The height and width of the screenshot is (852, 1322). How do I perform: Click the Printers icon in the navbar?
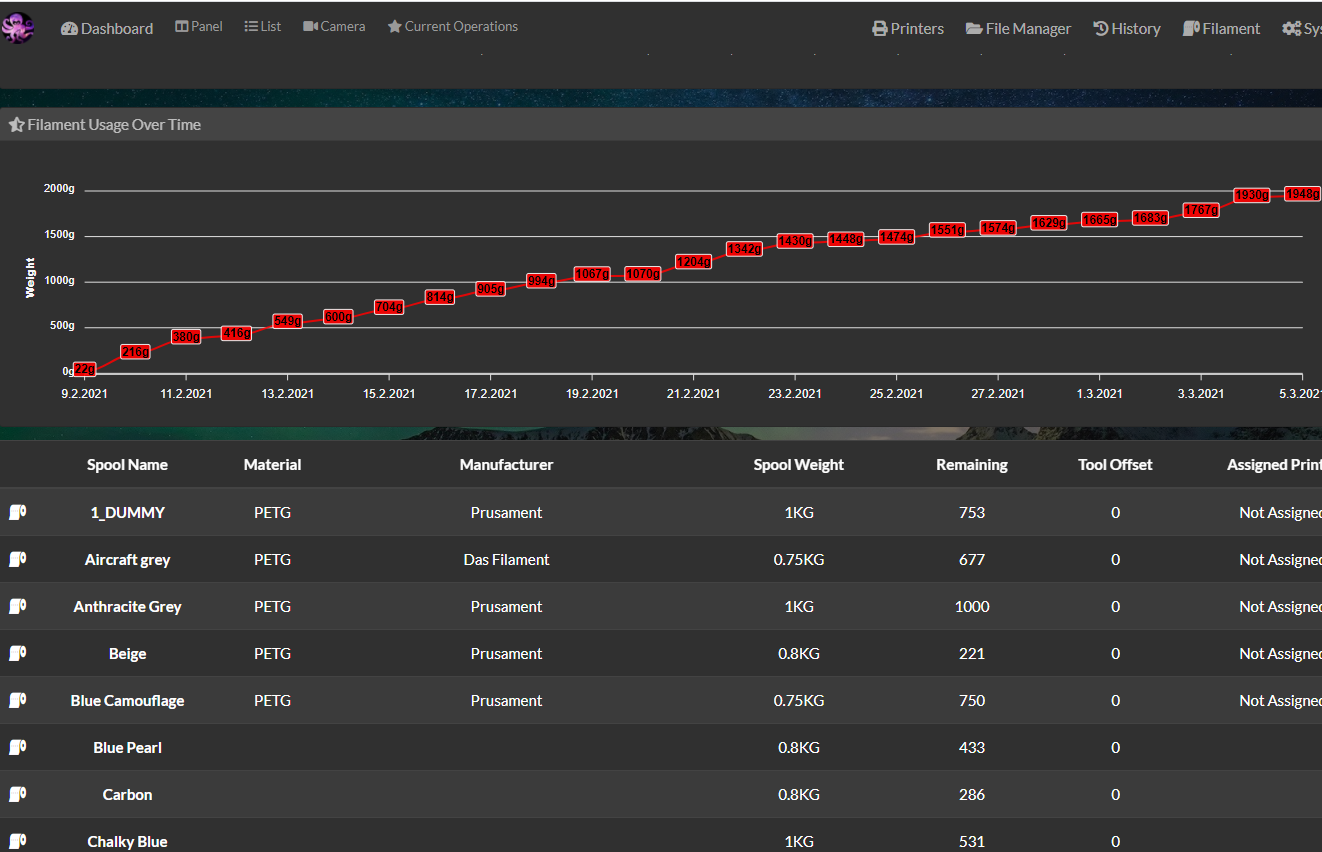tap(878, 28)
